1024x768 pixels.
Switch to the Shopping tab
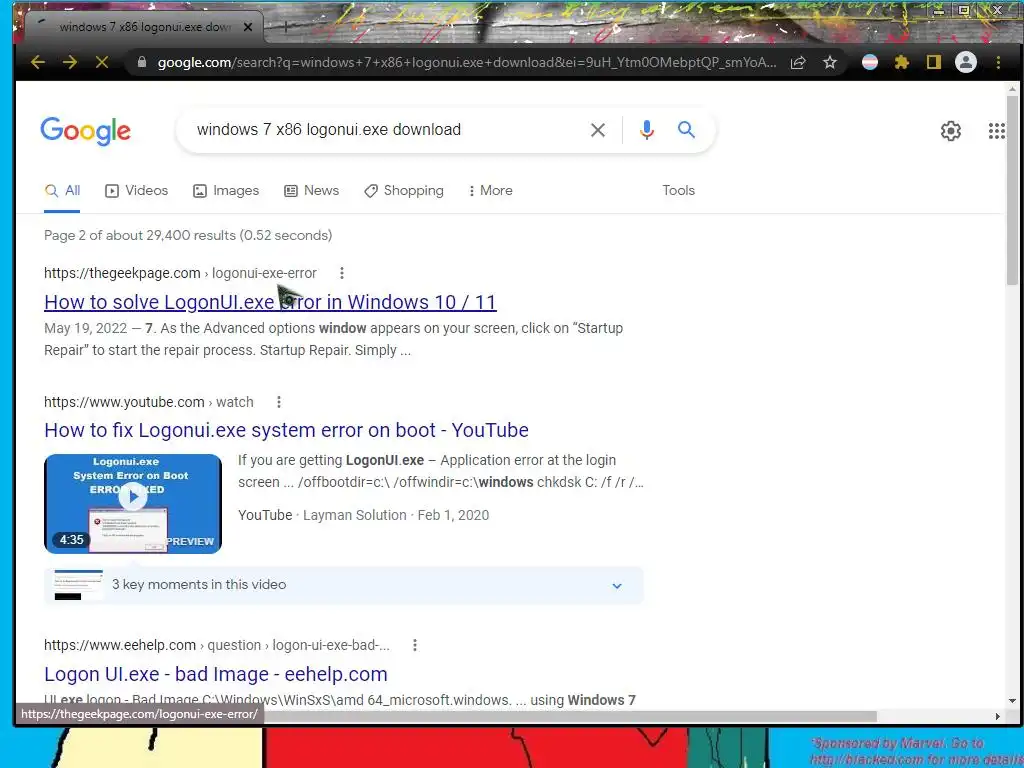pos(404,191)
